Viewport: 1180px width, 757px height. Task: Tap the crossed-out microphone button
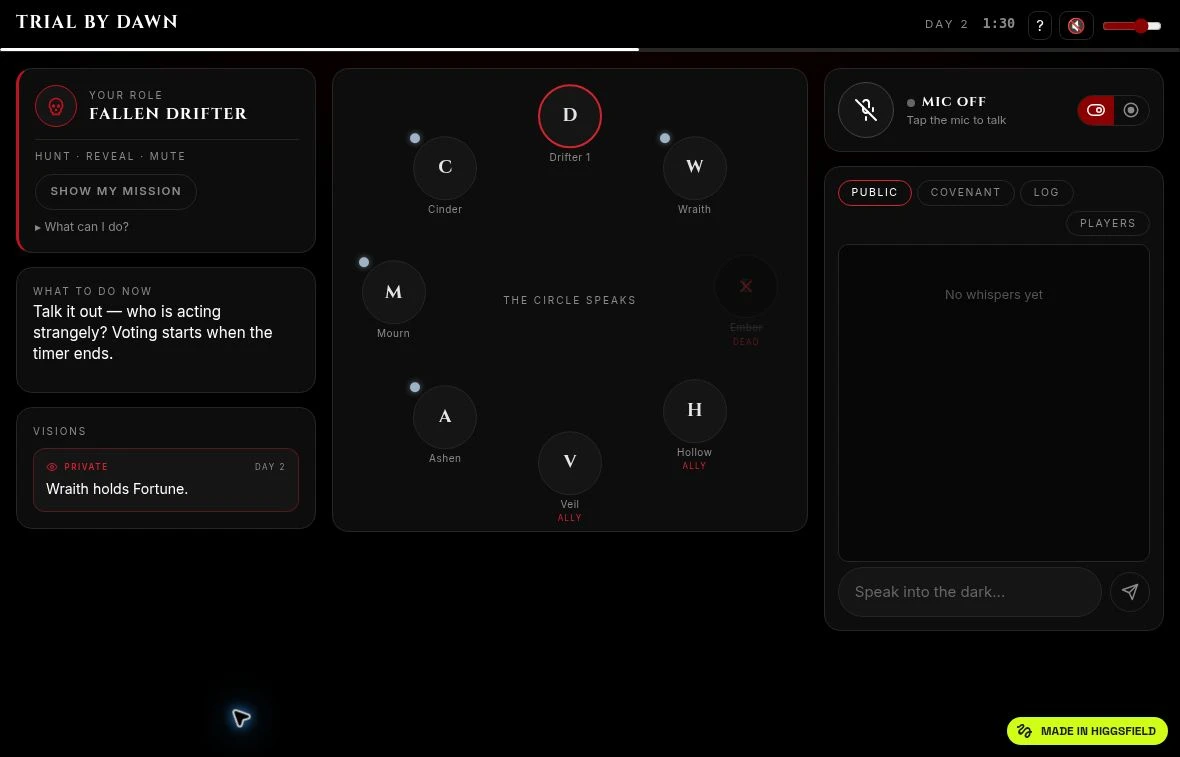click(x=865, y=110)
